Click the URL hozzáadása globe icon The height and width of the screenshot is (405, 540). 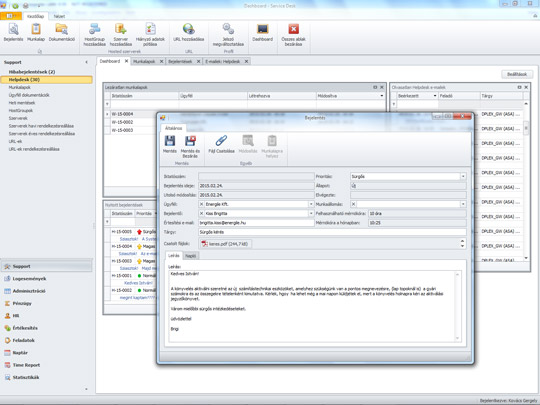coord(188,29)
